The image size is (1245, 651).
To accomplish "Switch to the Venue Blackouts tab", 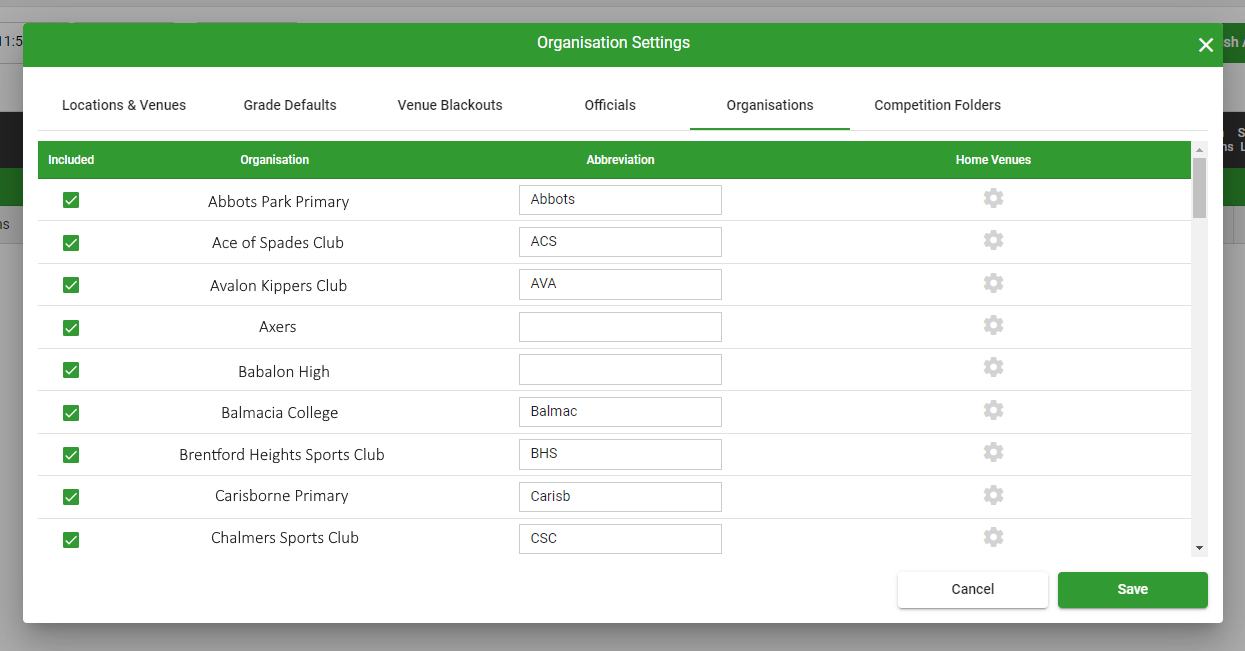I will point(450,105).
